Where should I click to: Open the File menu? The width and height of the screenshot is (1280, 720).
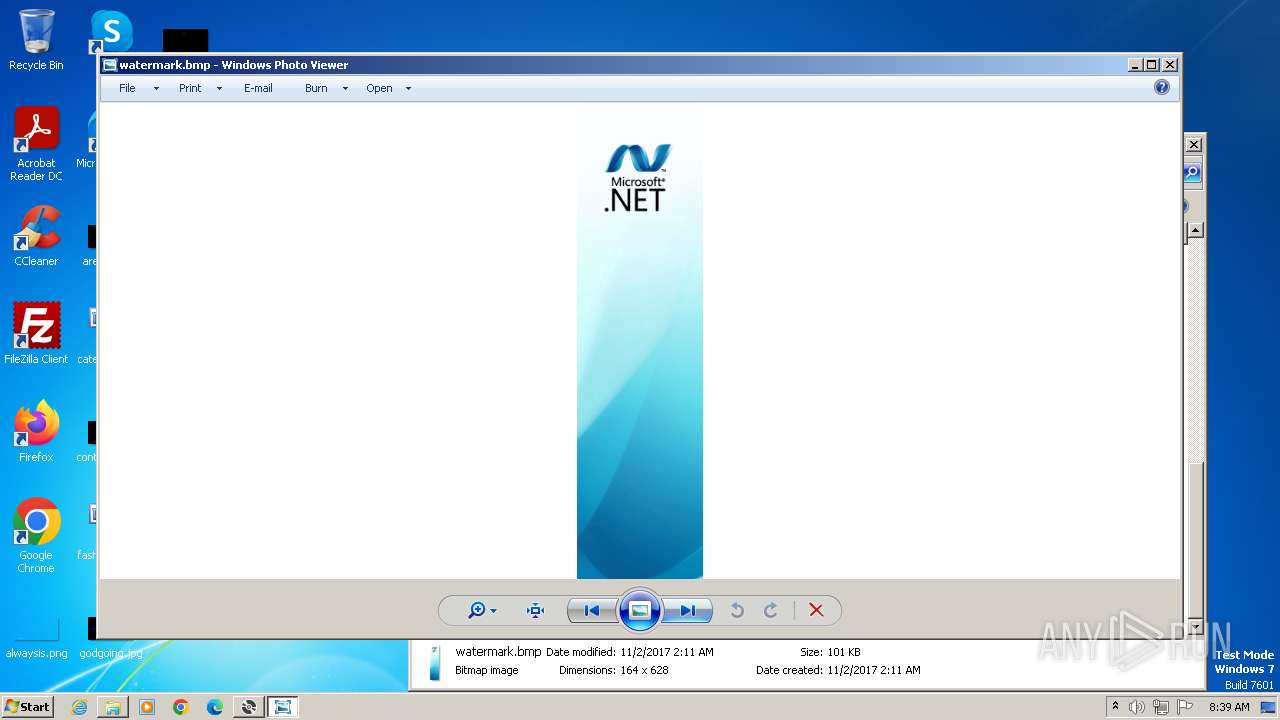pyautogui.click(x=127, y=88)
